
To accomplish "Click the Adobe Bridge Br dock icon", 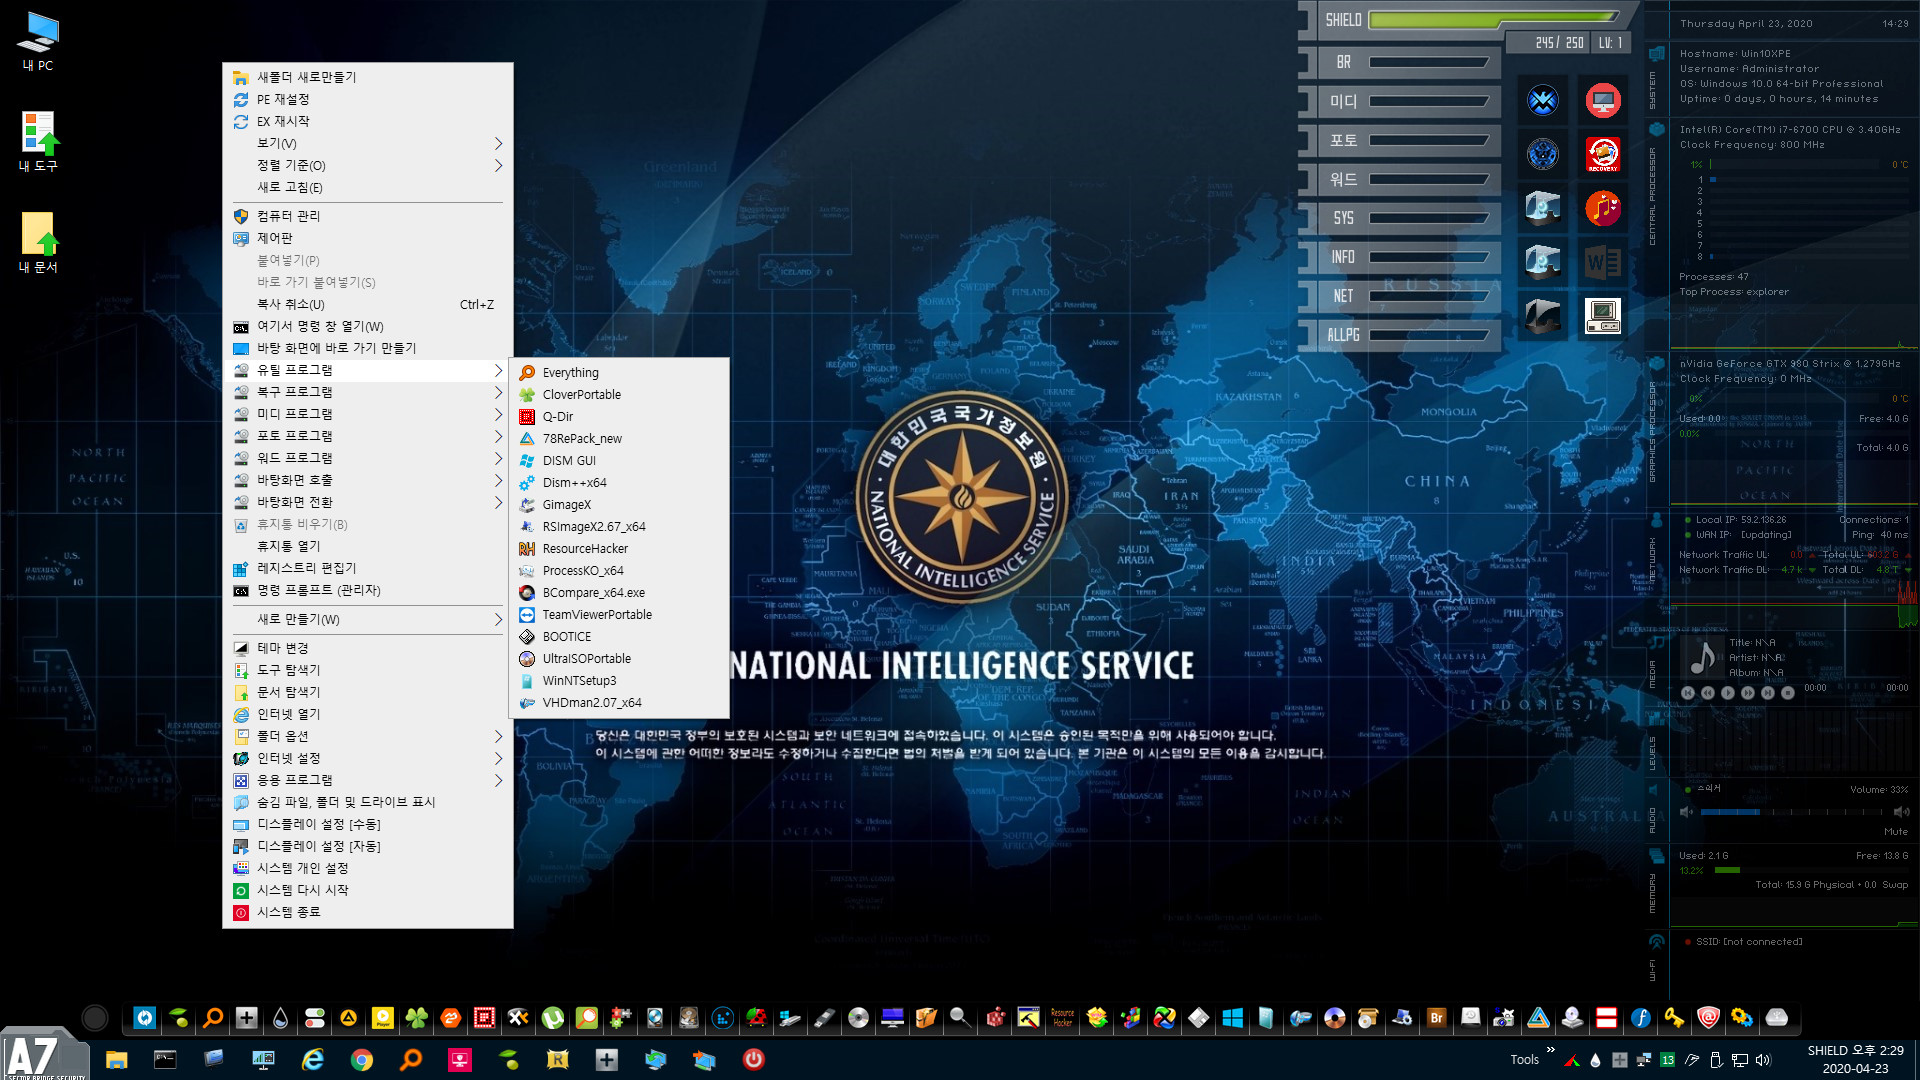I will coord(1436,1018).
